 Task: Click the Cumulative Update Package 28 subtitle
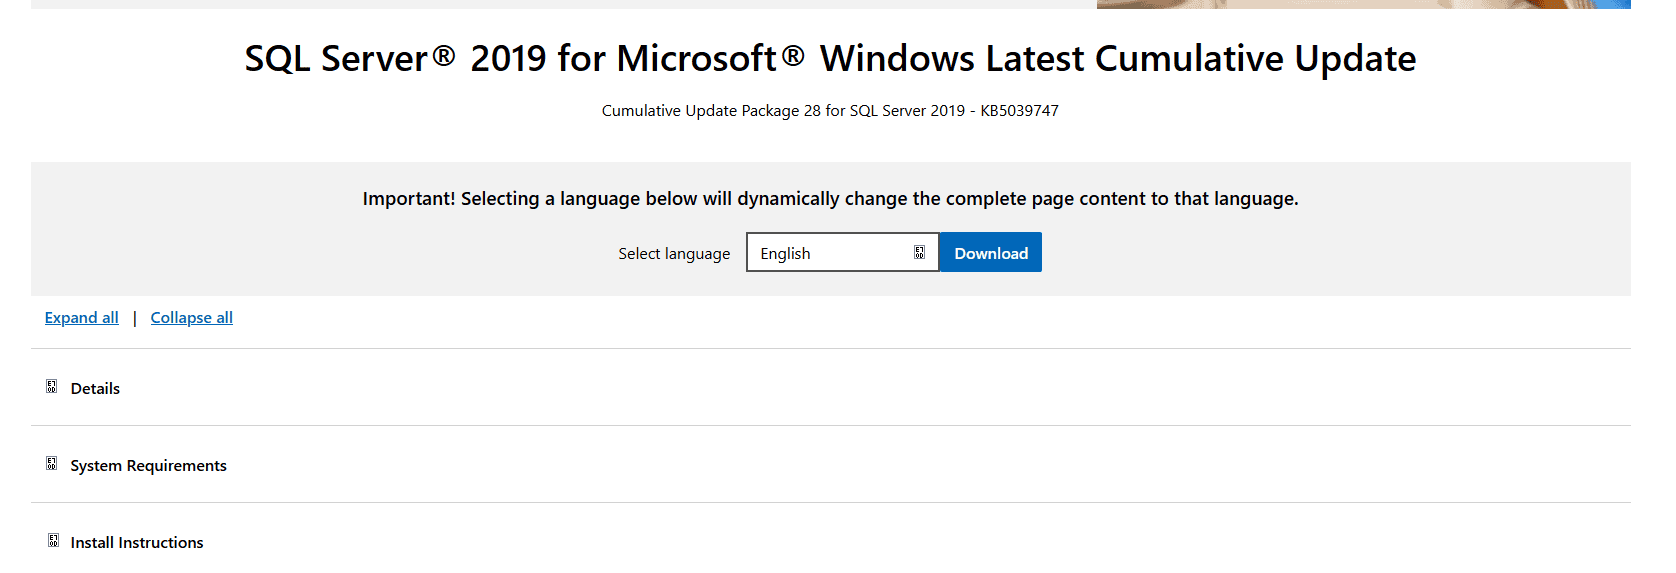pos(782,111)
